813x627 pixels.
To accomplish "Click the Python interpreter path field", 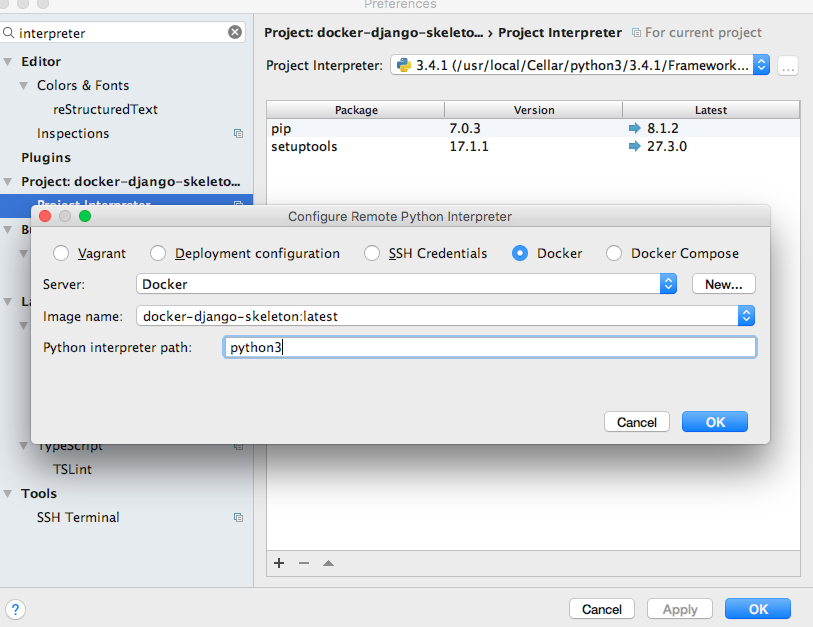I will (x=489, y=348).
